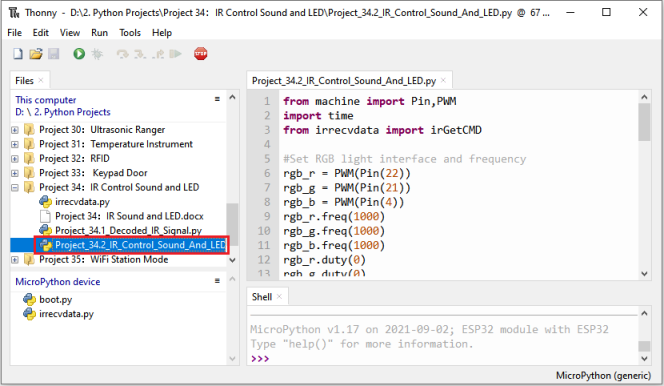This screenshot has width=664, height=386.
Task: Click the Resume toolbar icon
Action: point(175,54)
